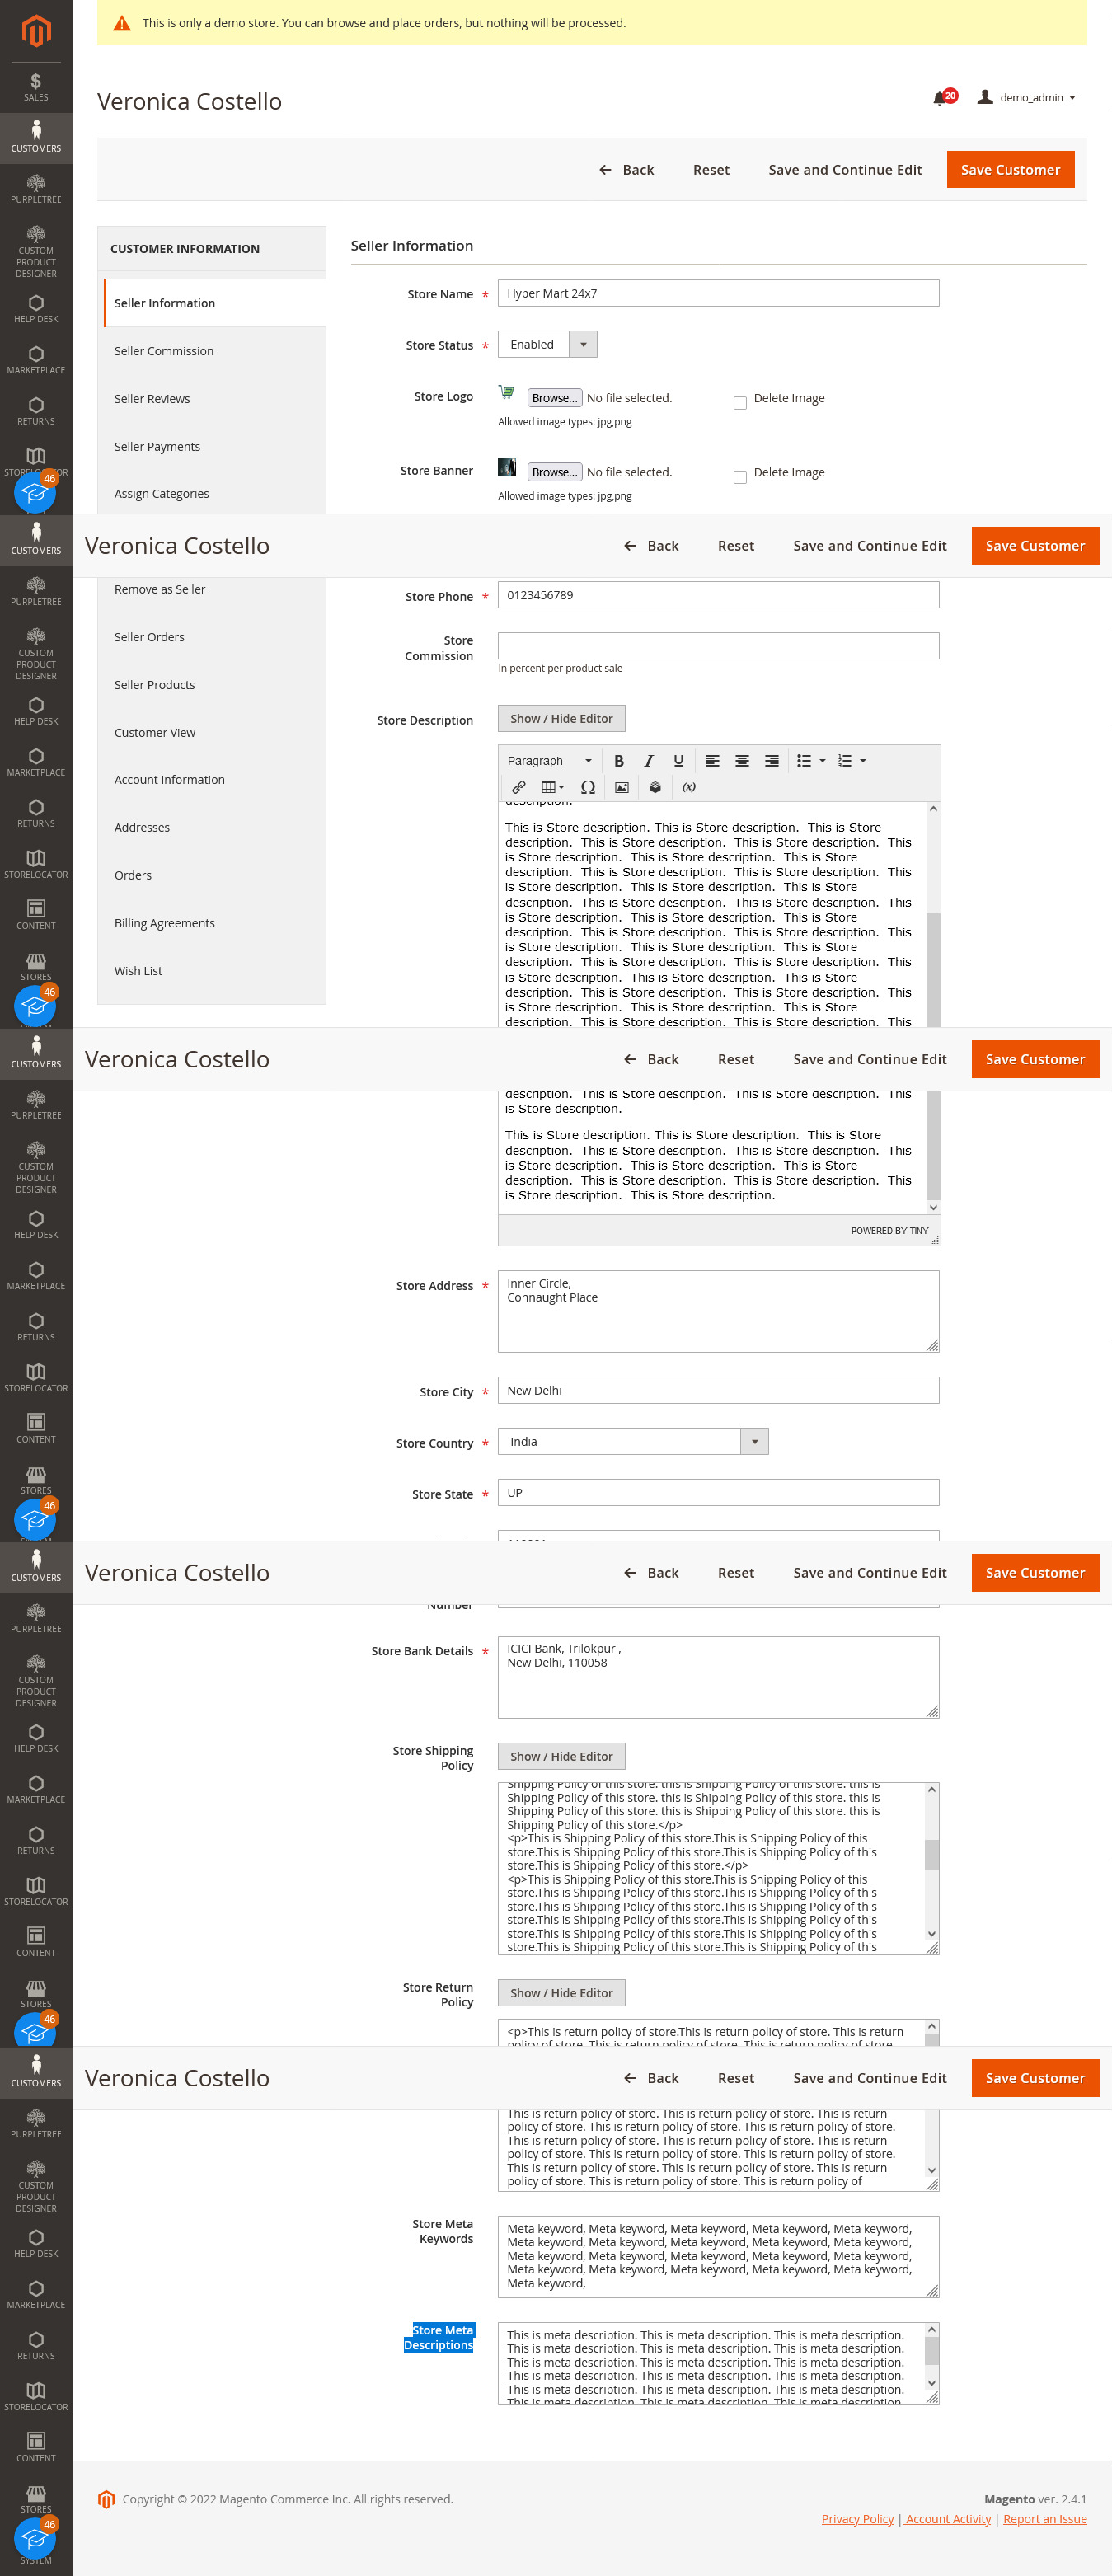This screenshot has height=2576, width=1112.
Task: Tick Delete Image for Store Logo
Action: 740,403
